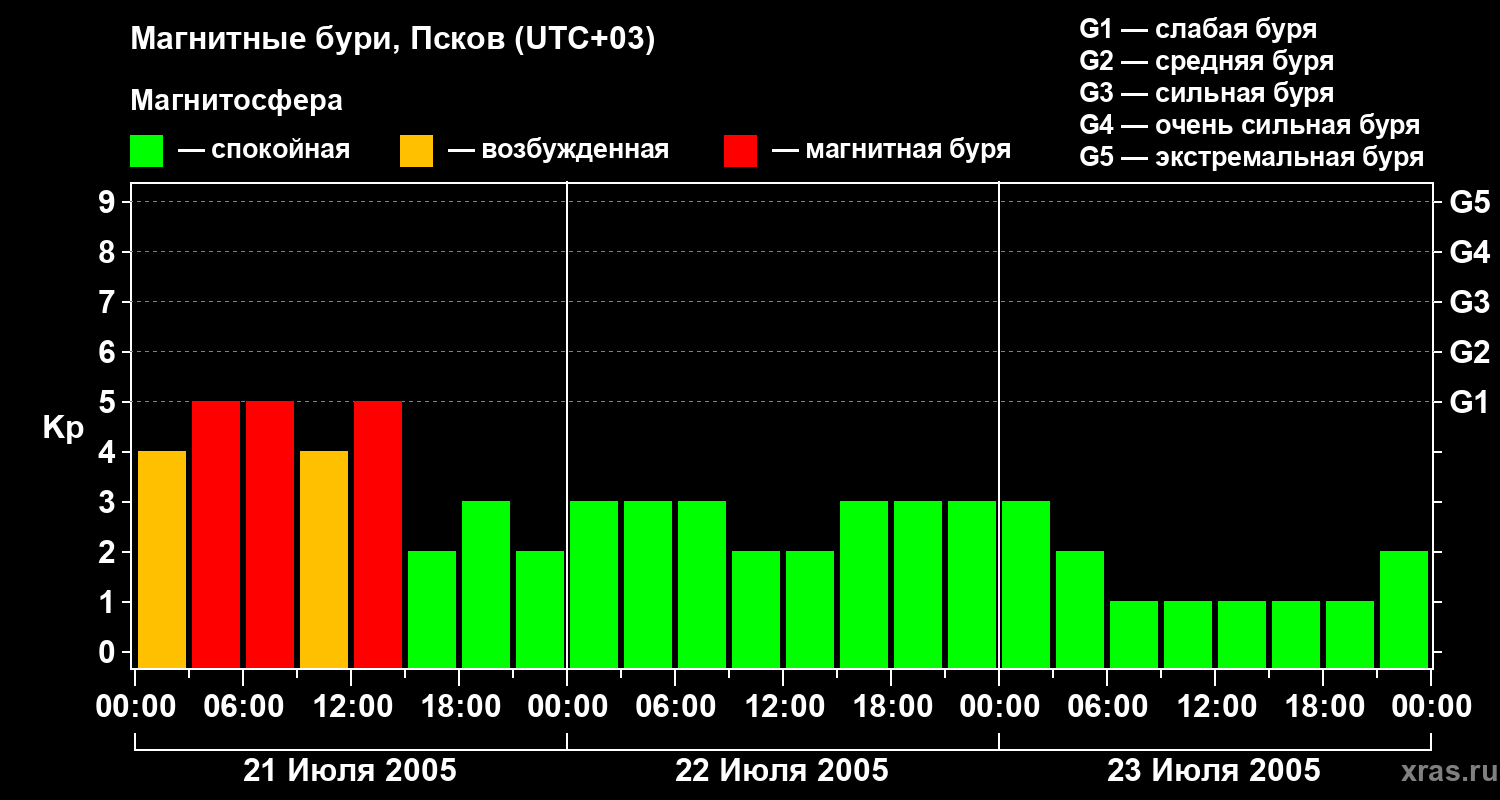
Task: Click the green «спокойная» legend swatch
Action: click(146, 151)
